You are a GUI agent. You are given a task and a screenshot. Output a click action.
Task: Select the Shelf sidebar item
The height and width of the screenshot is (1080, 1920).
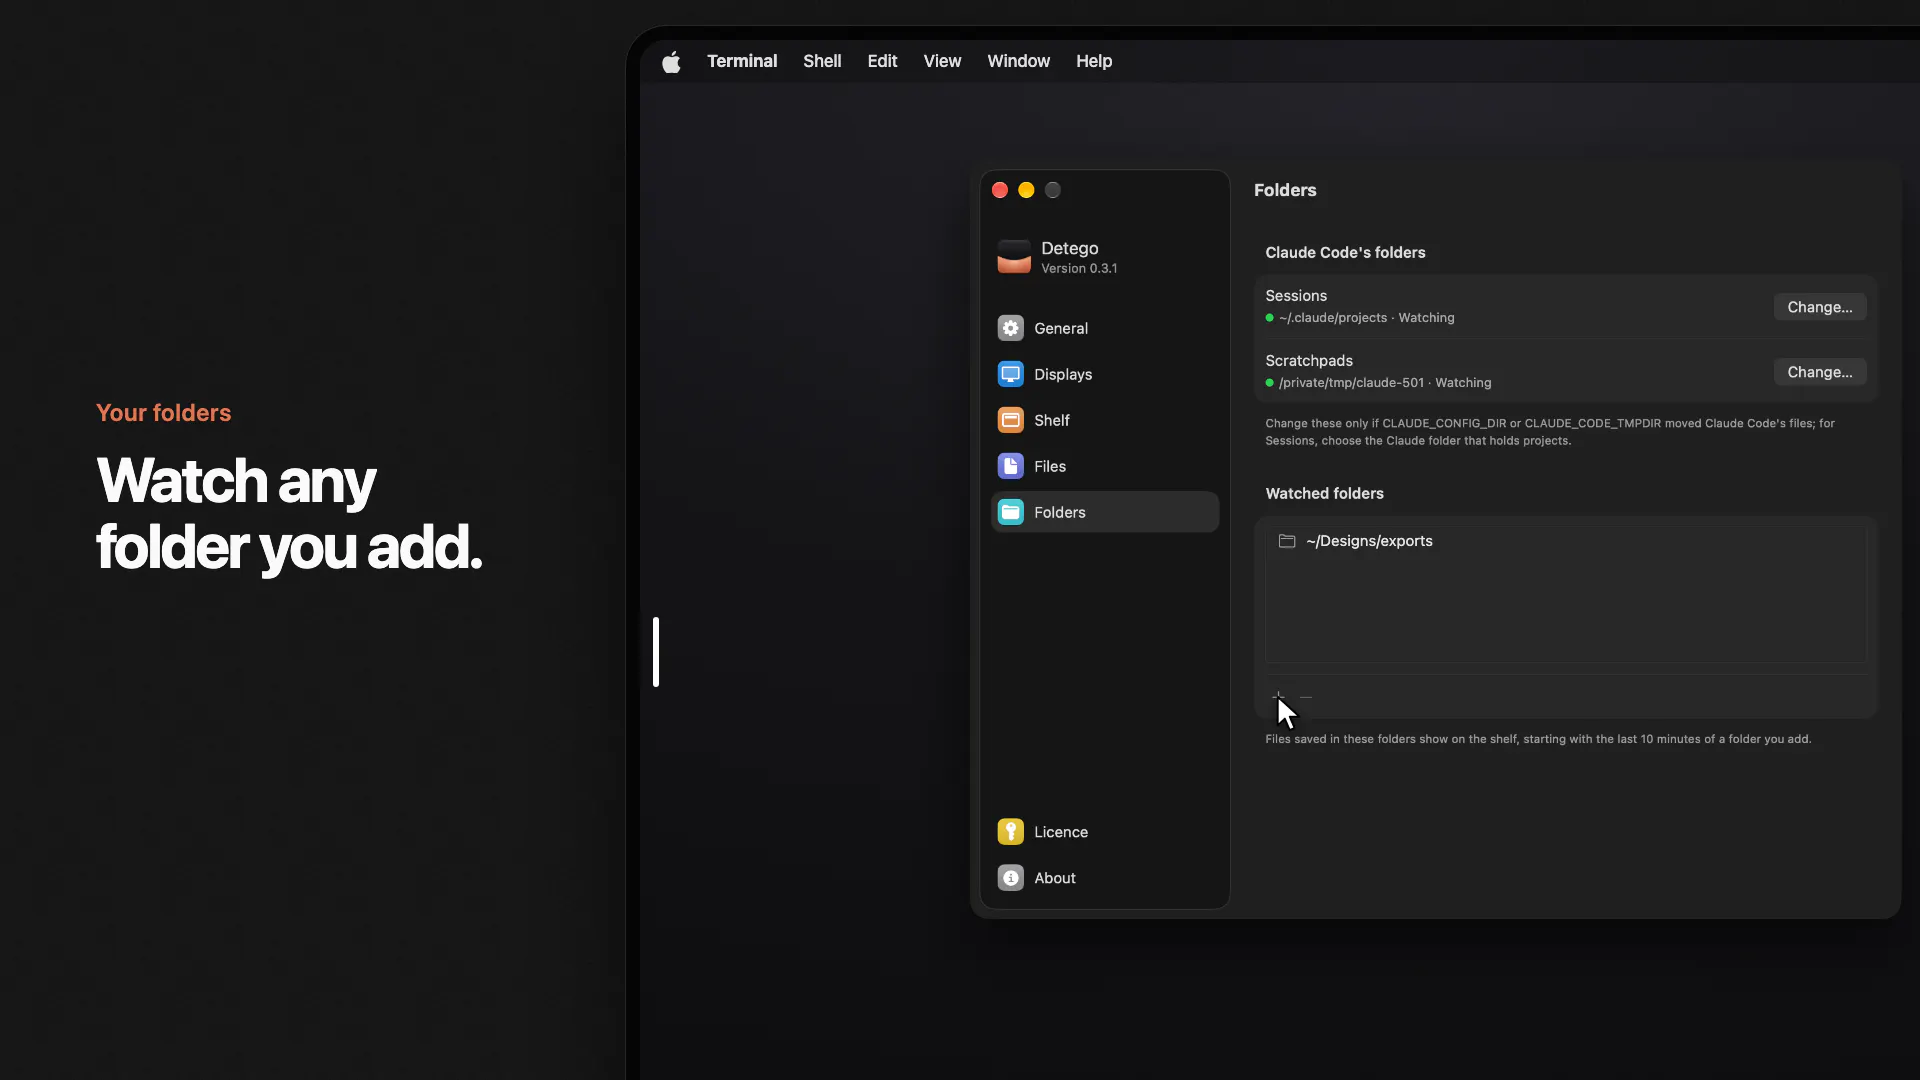coord(1104,420)
